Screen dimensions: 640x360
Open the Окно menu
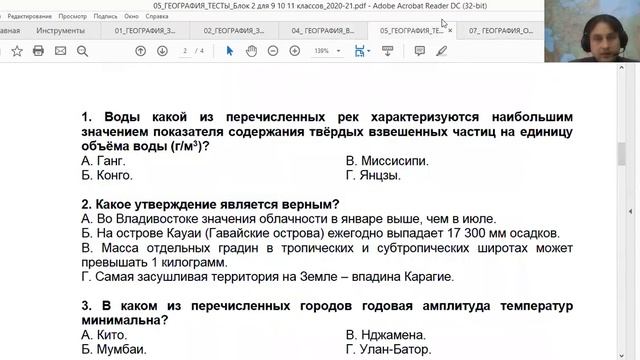click(x=131, y=16)
